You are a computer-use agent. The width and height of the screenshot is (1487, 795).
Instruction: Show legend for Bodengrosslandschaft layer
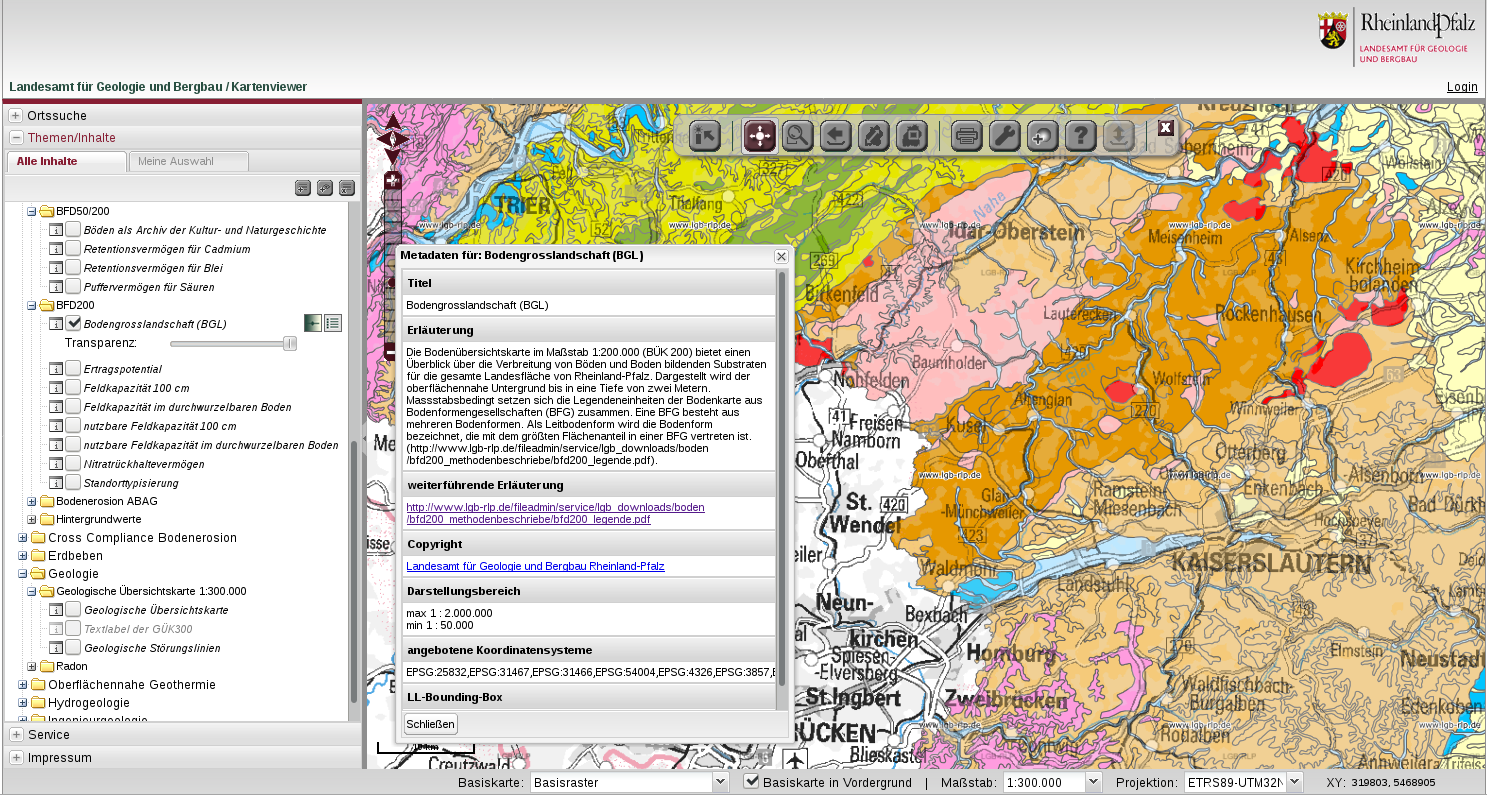click(x=333, y=323)
